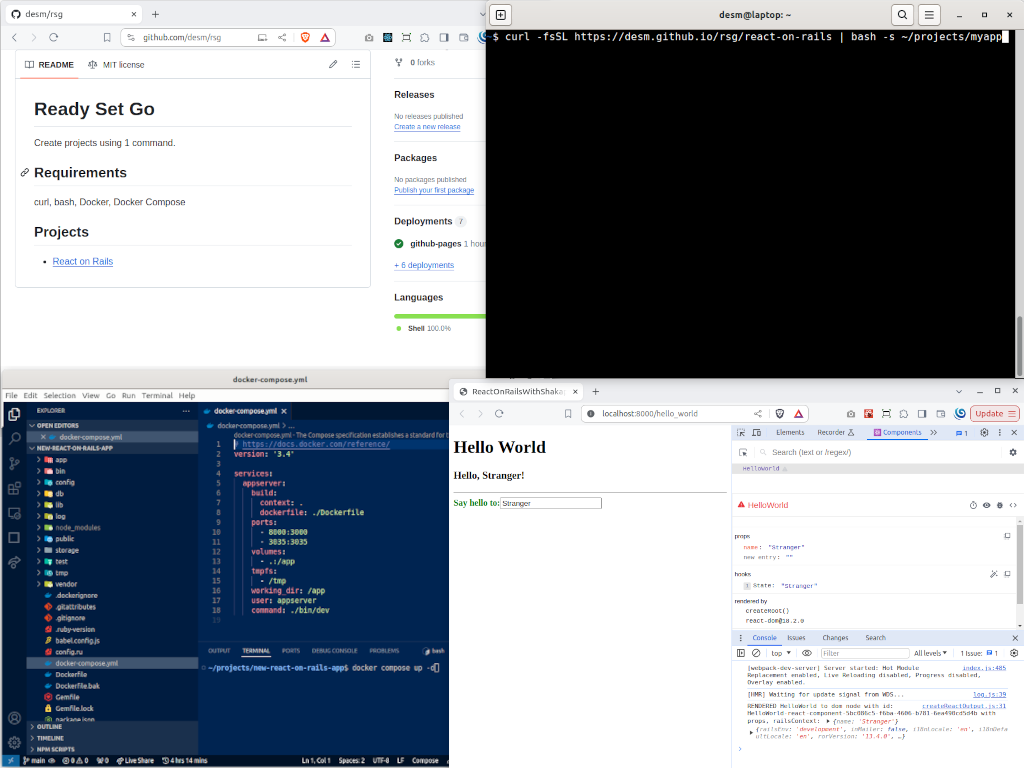Click the 'Say hello to' text field
The width and height of the screenshot is (1024, 768).
[551, 503]
